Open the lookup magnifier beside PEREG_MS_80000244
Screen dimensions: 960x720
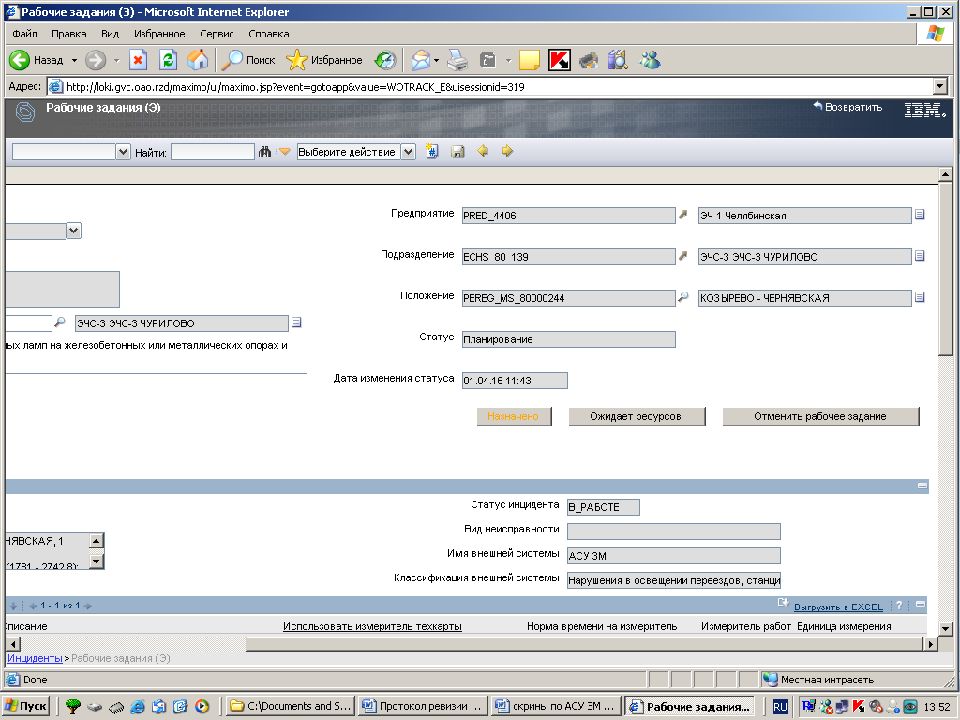click(683, 298)
